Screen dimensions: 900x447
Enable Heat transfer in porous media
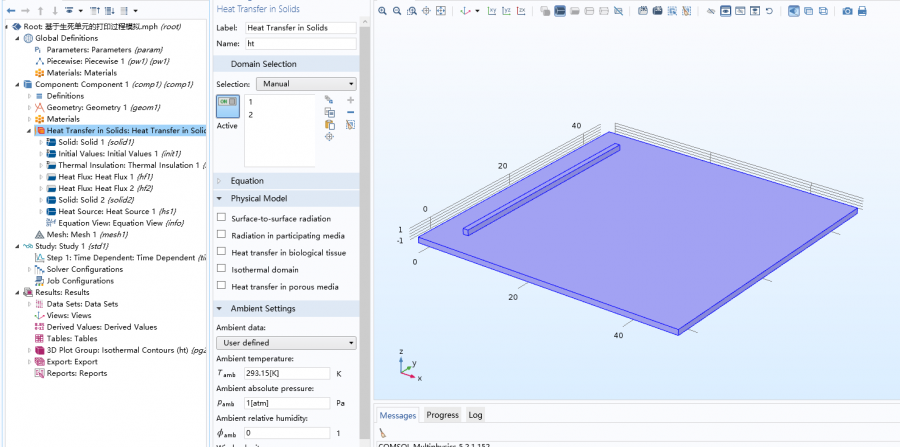tap(222, 286)
